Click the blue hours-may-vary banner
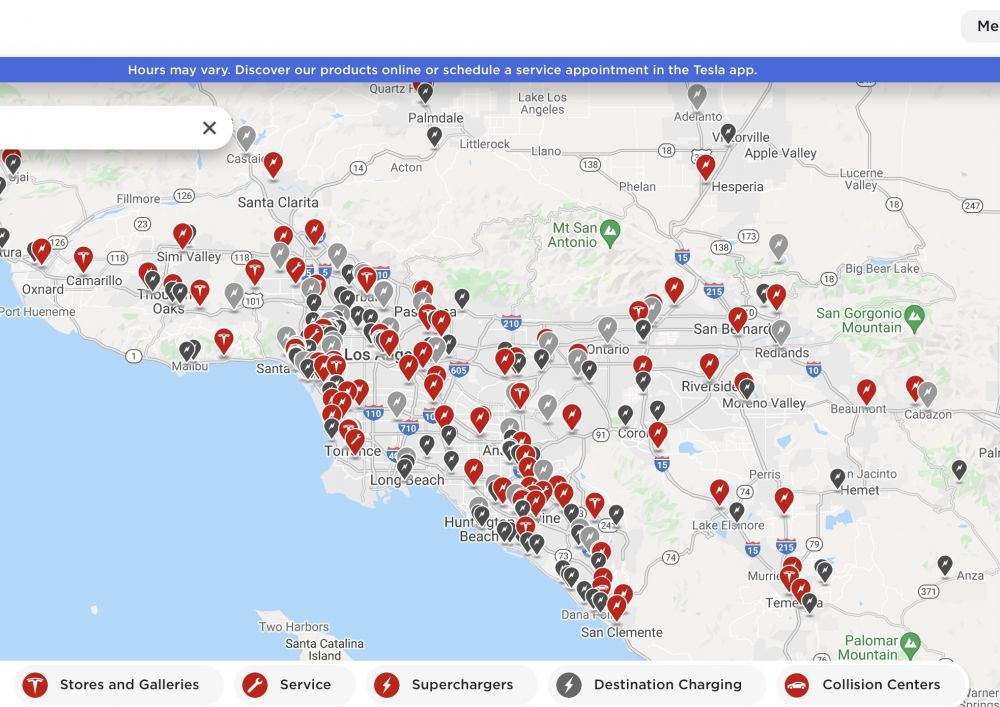This screenshot has height=707, width=1000. (x=442, y=70)
